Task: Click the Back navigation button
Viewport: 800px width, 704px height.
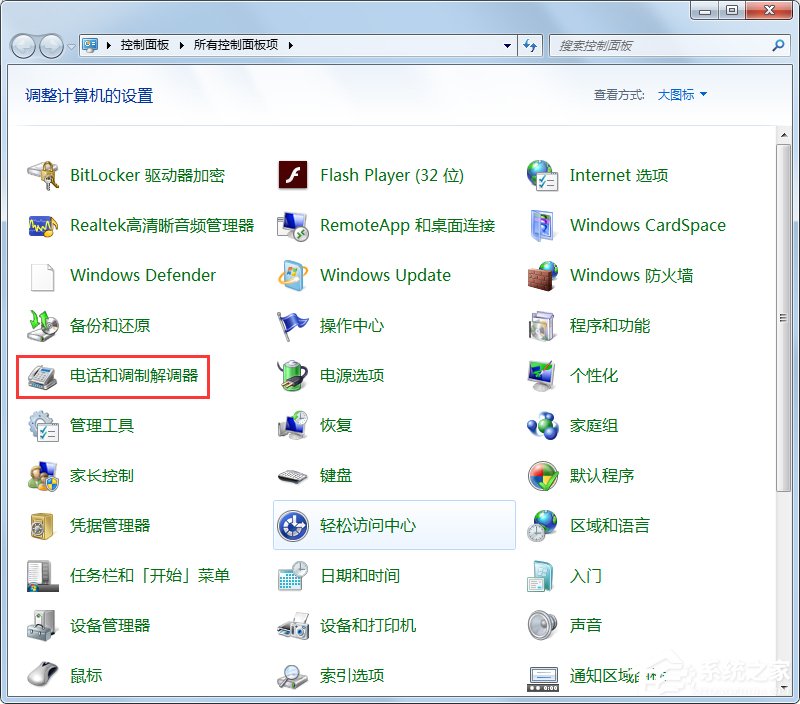Action: pyautogui.click(x=22, y=45)
